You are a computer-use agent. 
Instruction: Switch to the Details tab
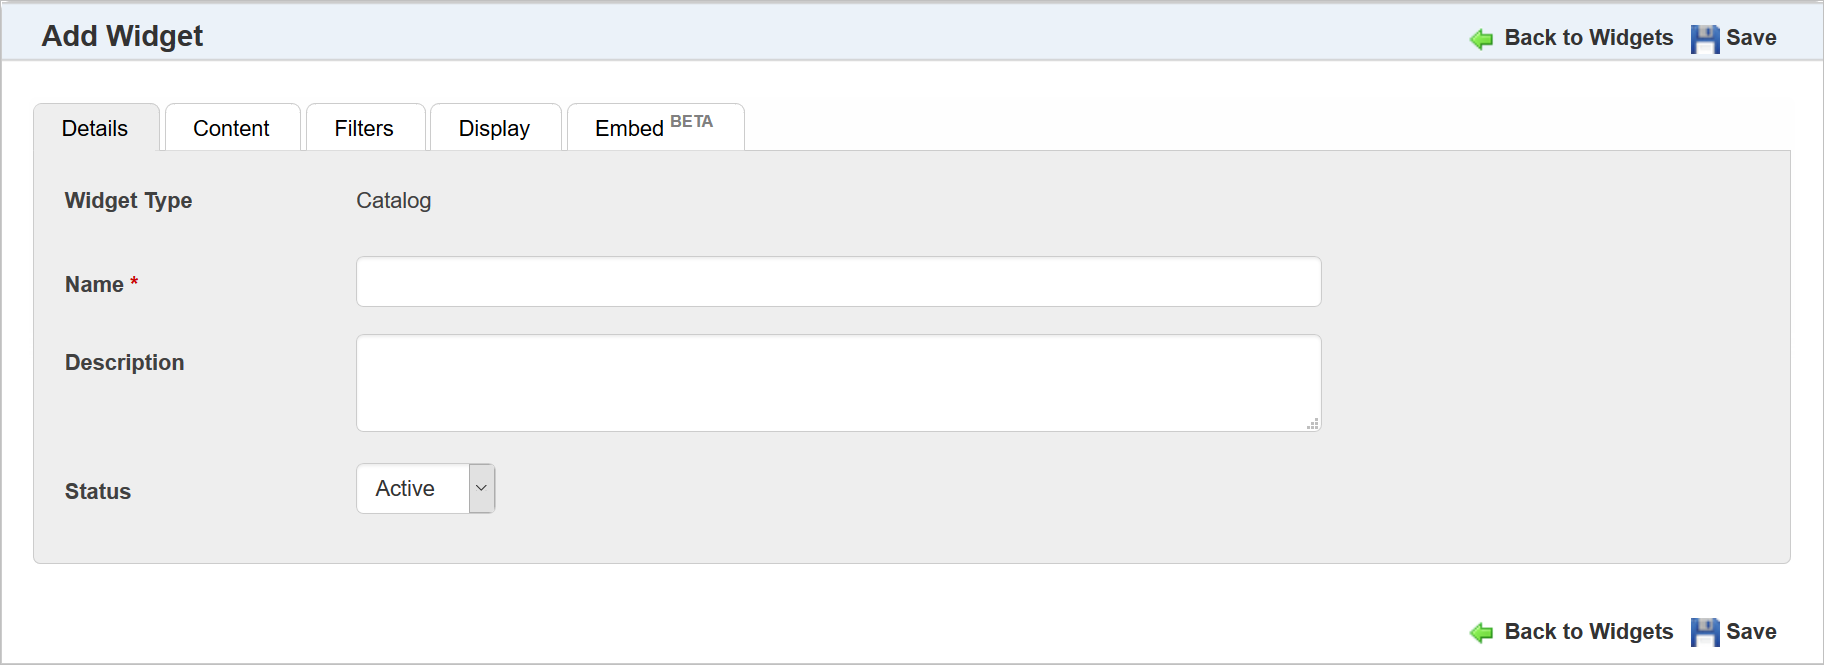point(95,129)
